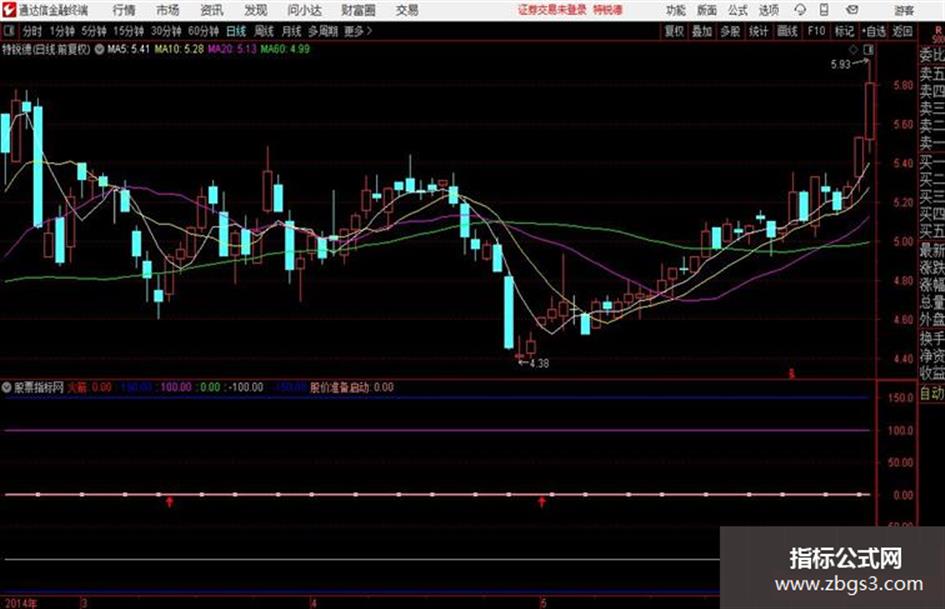Click the MA5: 5.41 indicator value
Viewport: 945px width, 609px height.
tap(128, 49)
